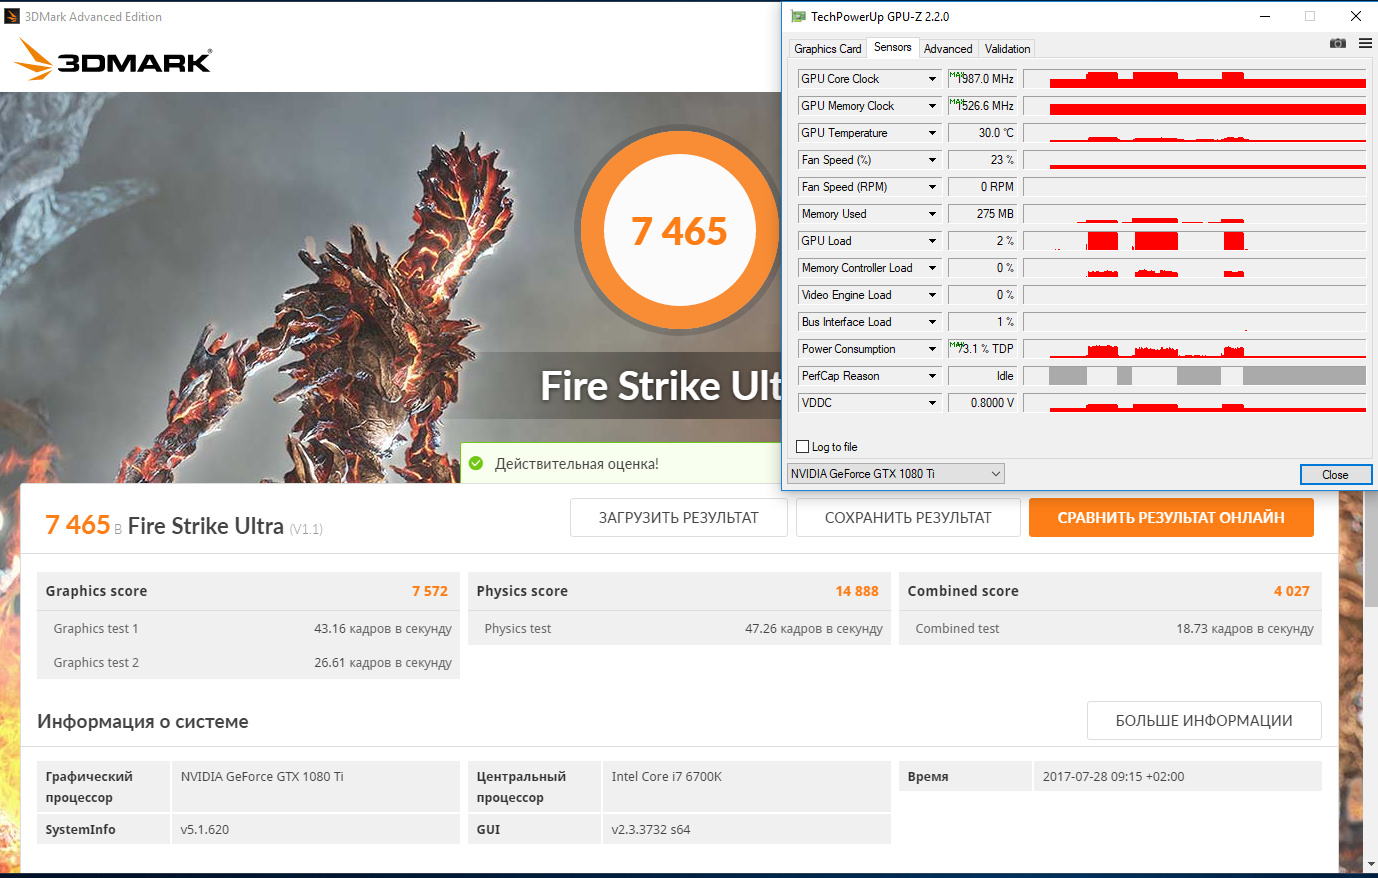Click the Idle PerfCap Reason value
1378x878 pixels.
(982, 376)
